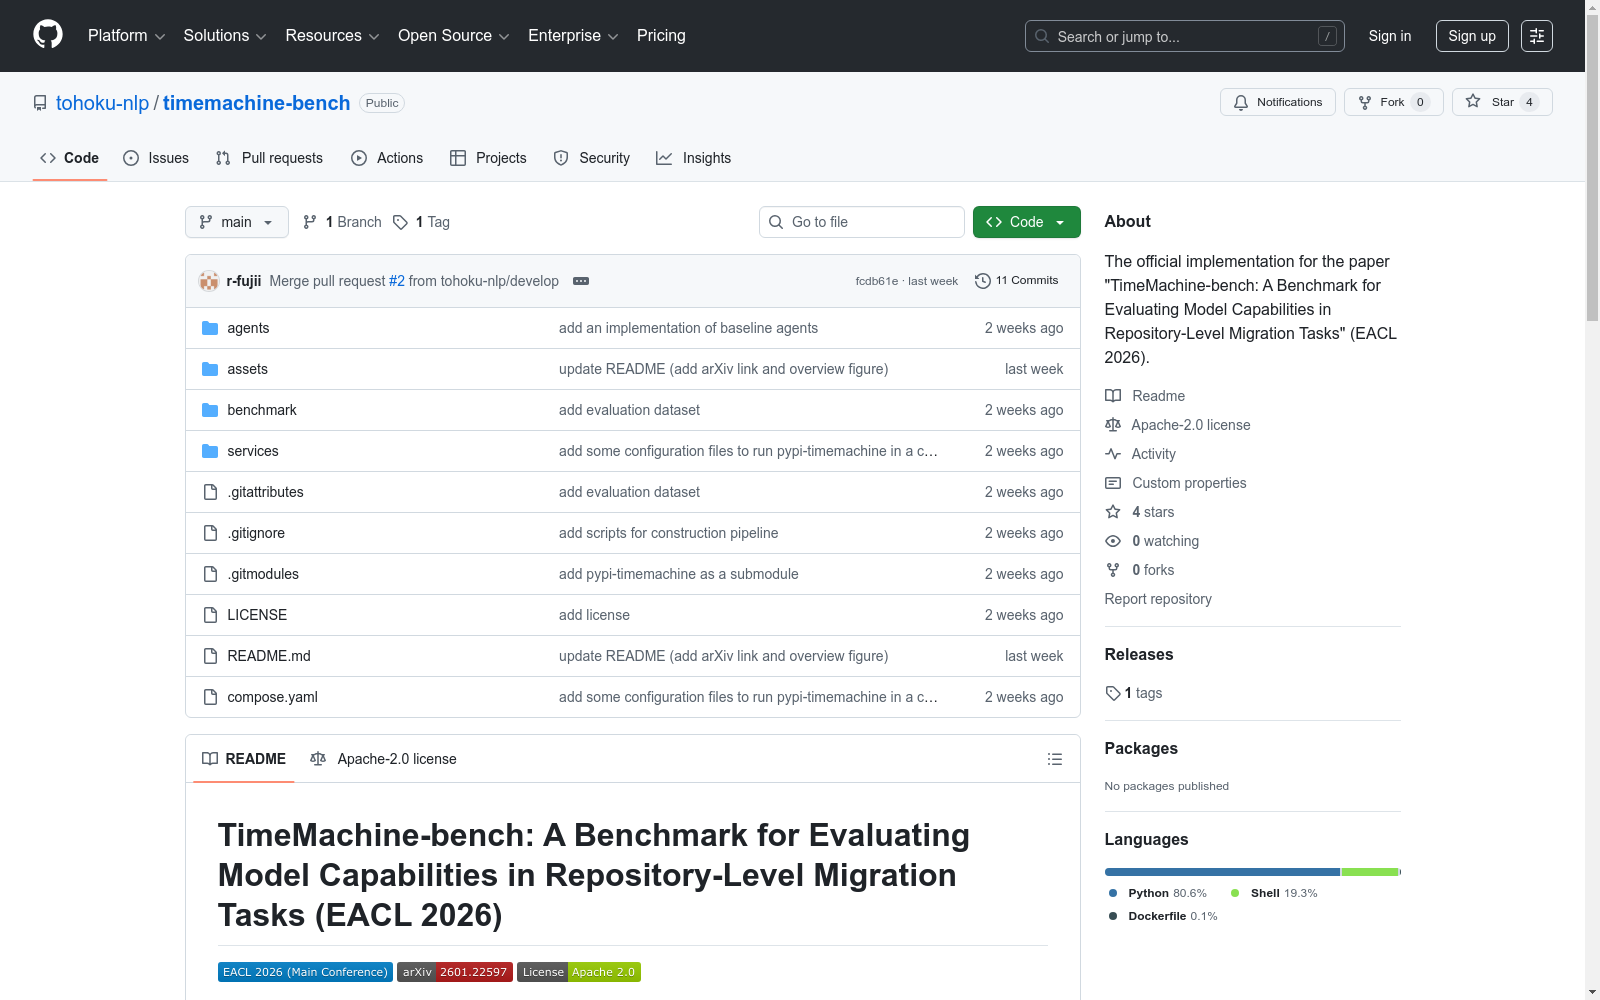
Task: Select the README tab in file viewer
Action: tap(244, 759)
